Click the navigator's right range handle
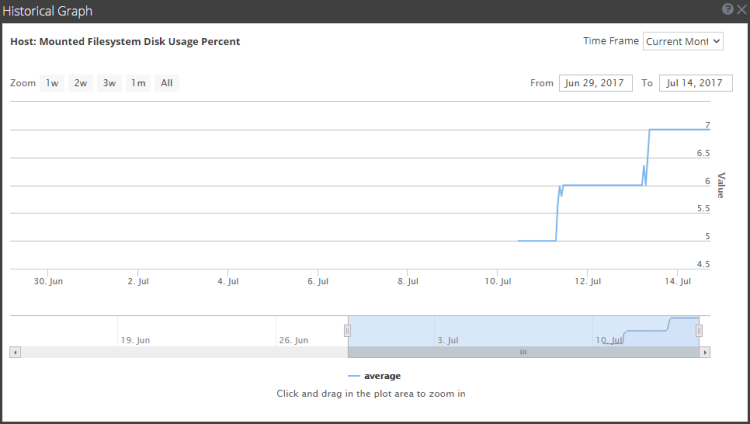This screenshot has width=750, height=424. pos(699,330)
